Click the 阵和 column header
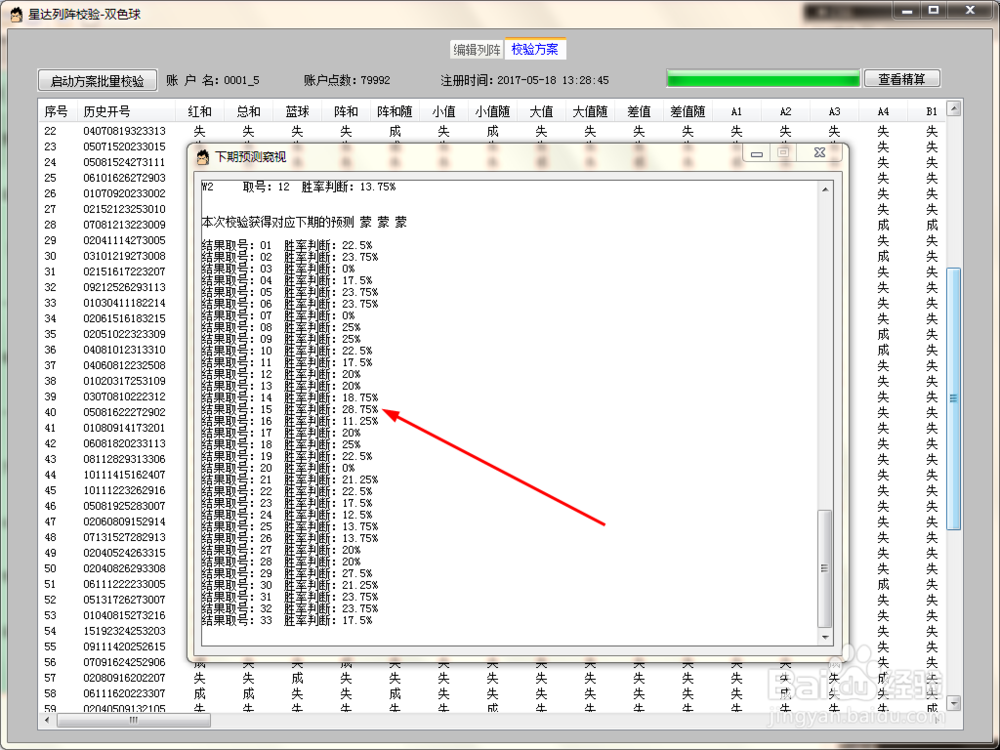The image size is (1000, 750). pyautogui.click(x=346, y=112)
